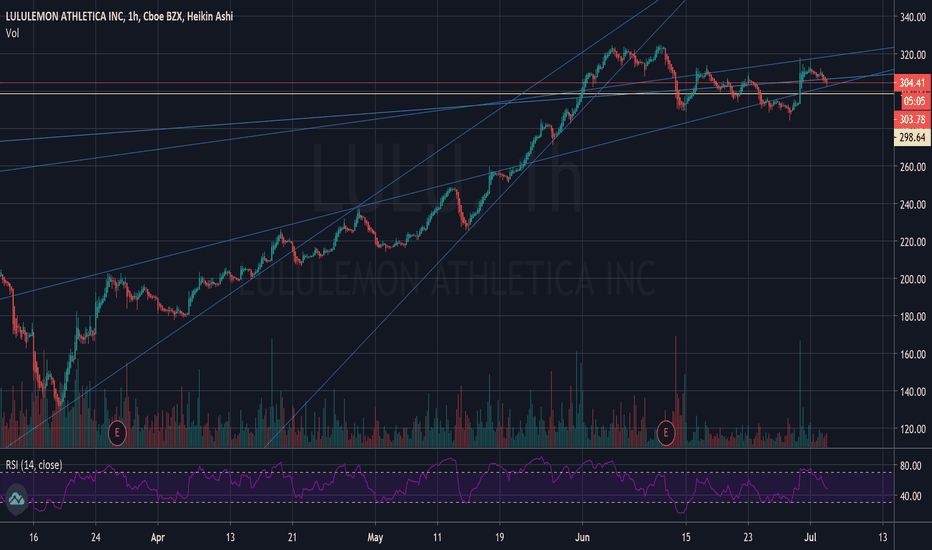
Task: Click the '24' date on time axis
Action: (96, 538)
